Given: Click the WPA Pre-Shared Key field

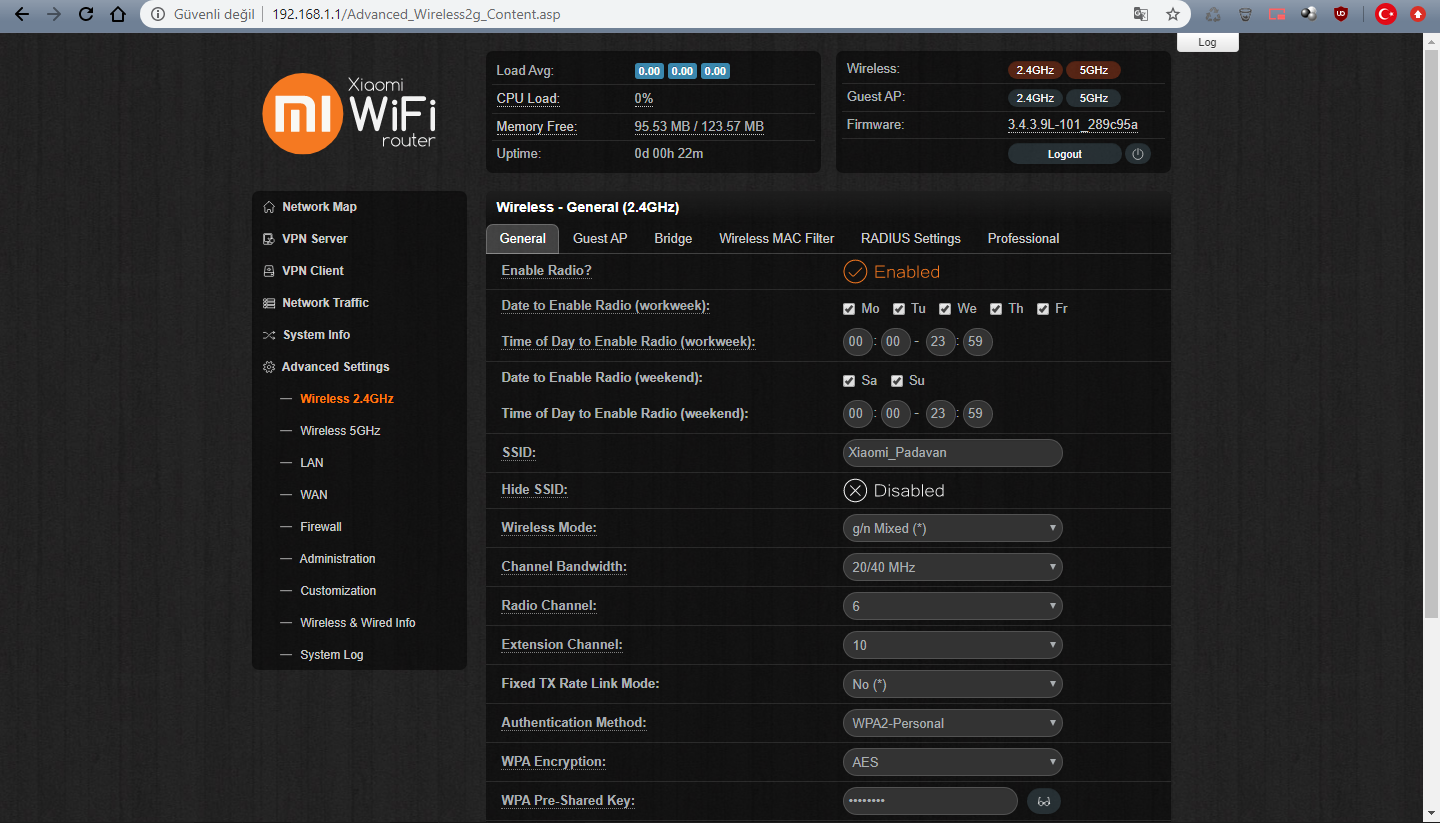Looking at the screenshot, I should pyautogui.click(x=930, y=801).
